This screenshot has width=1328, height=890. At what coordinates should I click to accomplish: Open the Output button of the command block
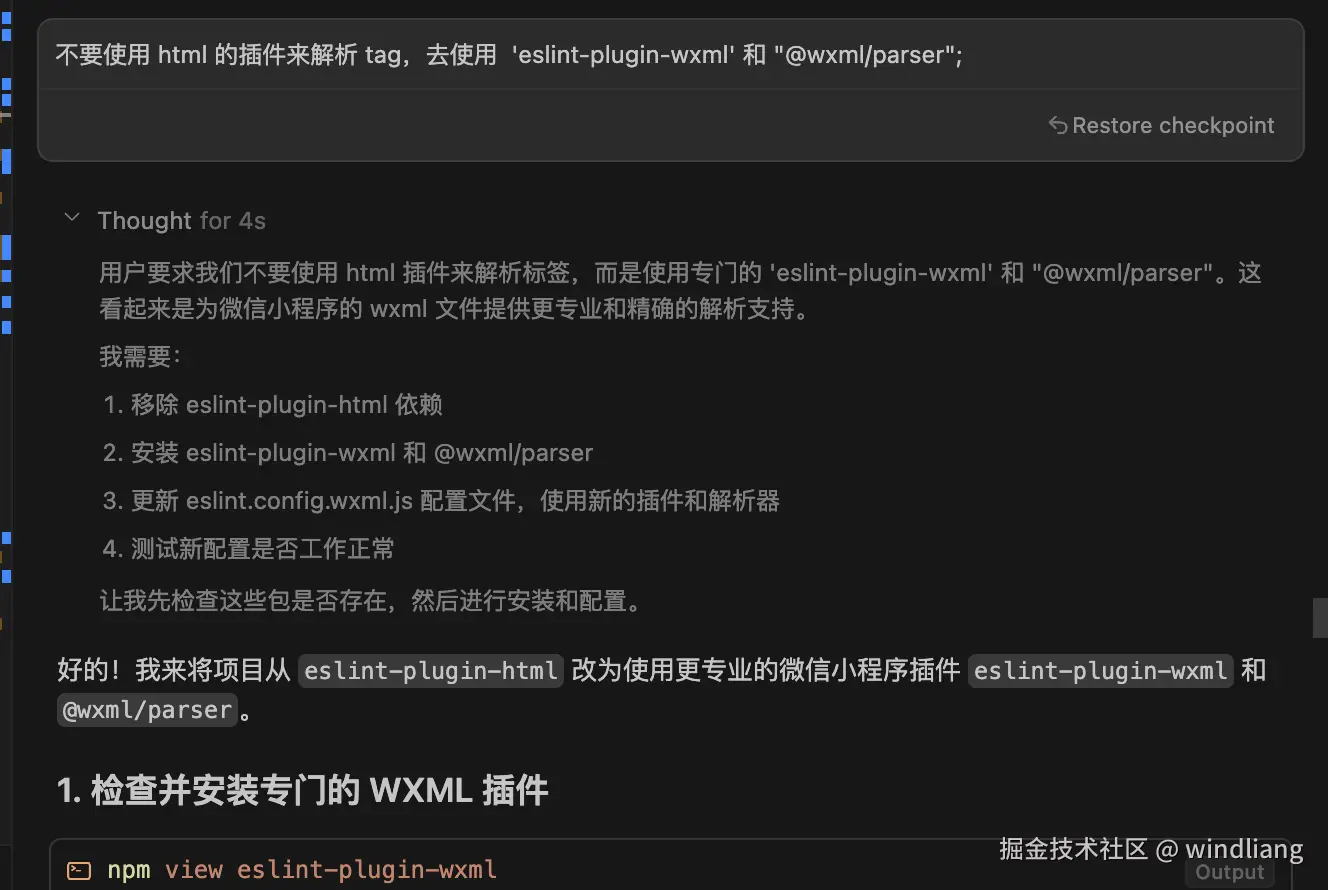1230,872
